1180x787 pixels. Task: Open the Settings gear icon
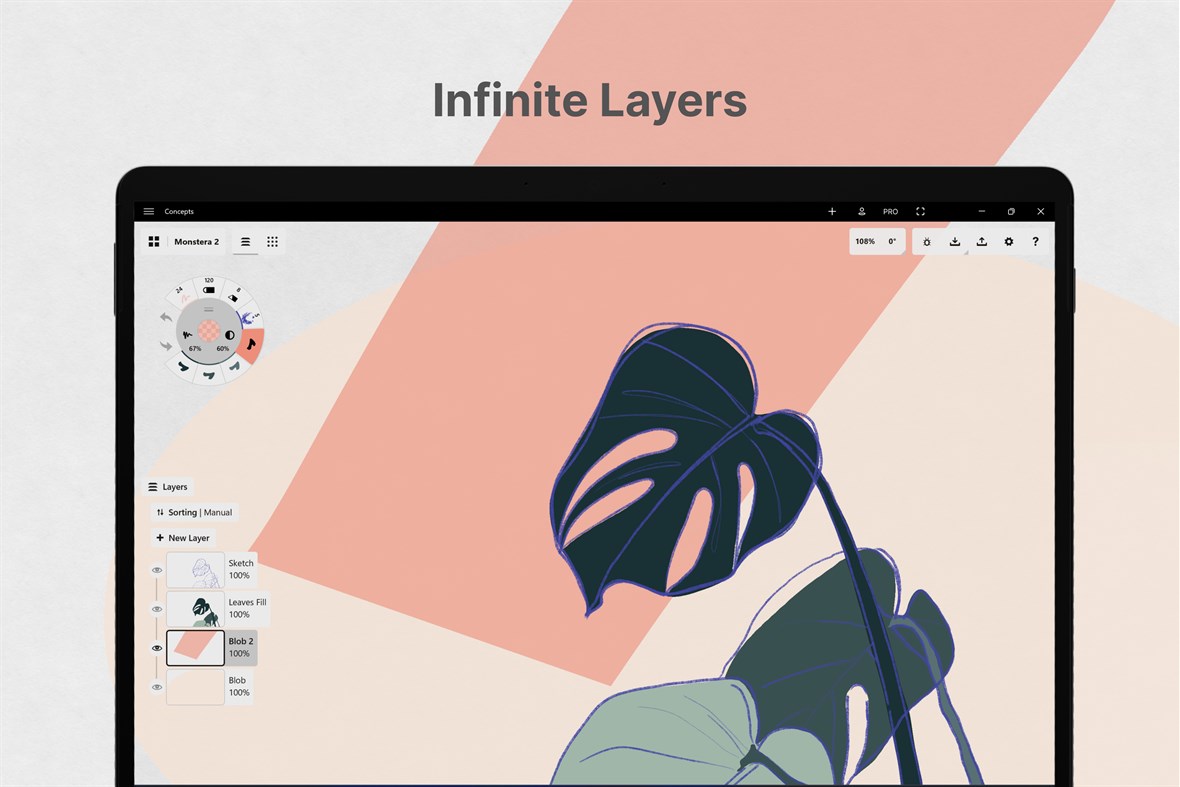pyautogui.click(x=1008, y=242)
